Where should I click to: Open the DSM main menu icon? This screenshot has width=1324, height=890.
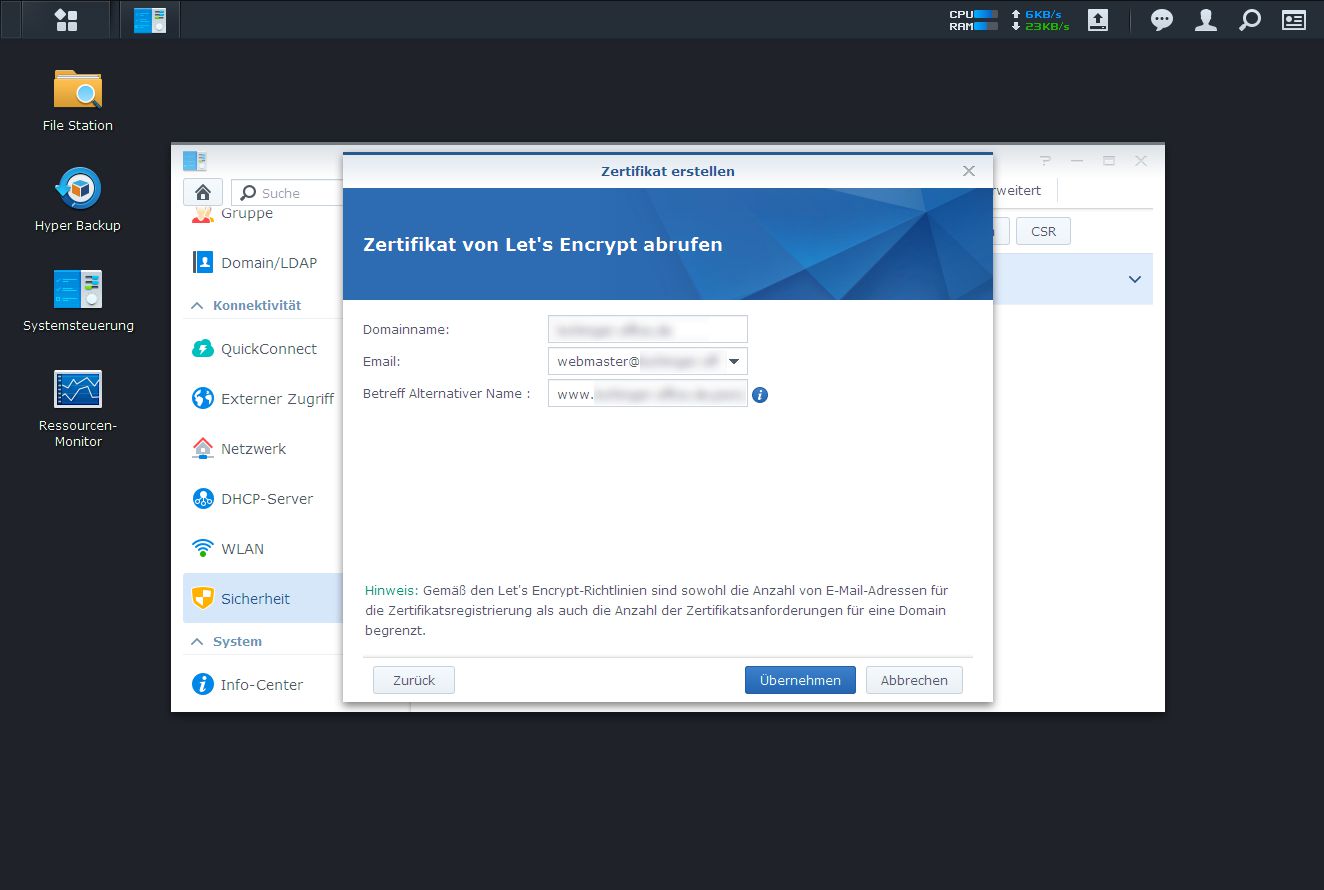[x=66, y=20]
